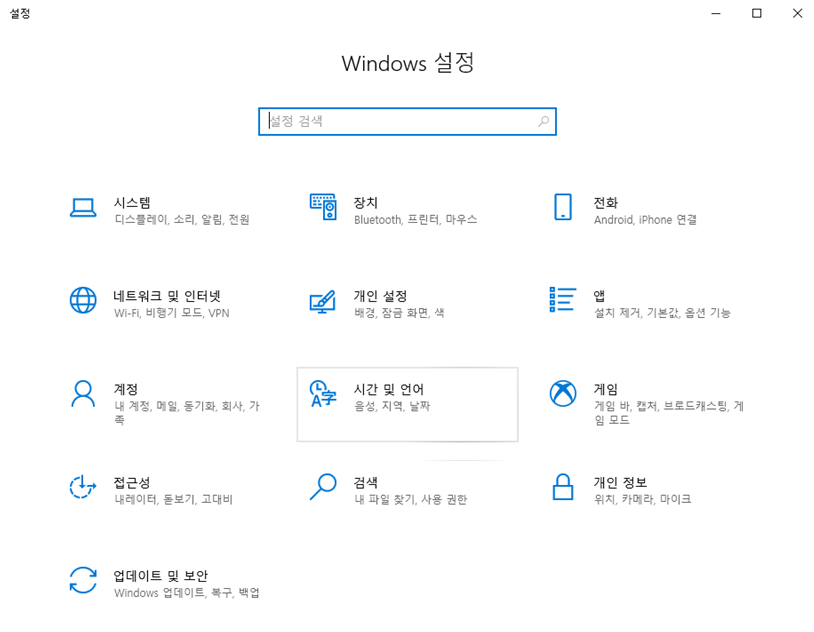Go to 접근성 title

132,482
